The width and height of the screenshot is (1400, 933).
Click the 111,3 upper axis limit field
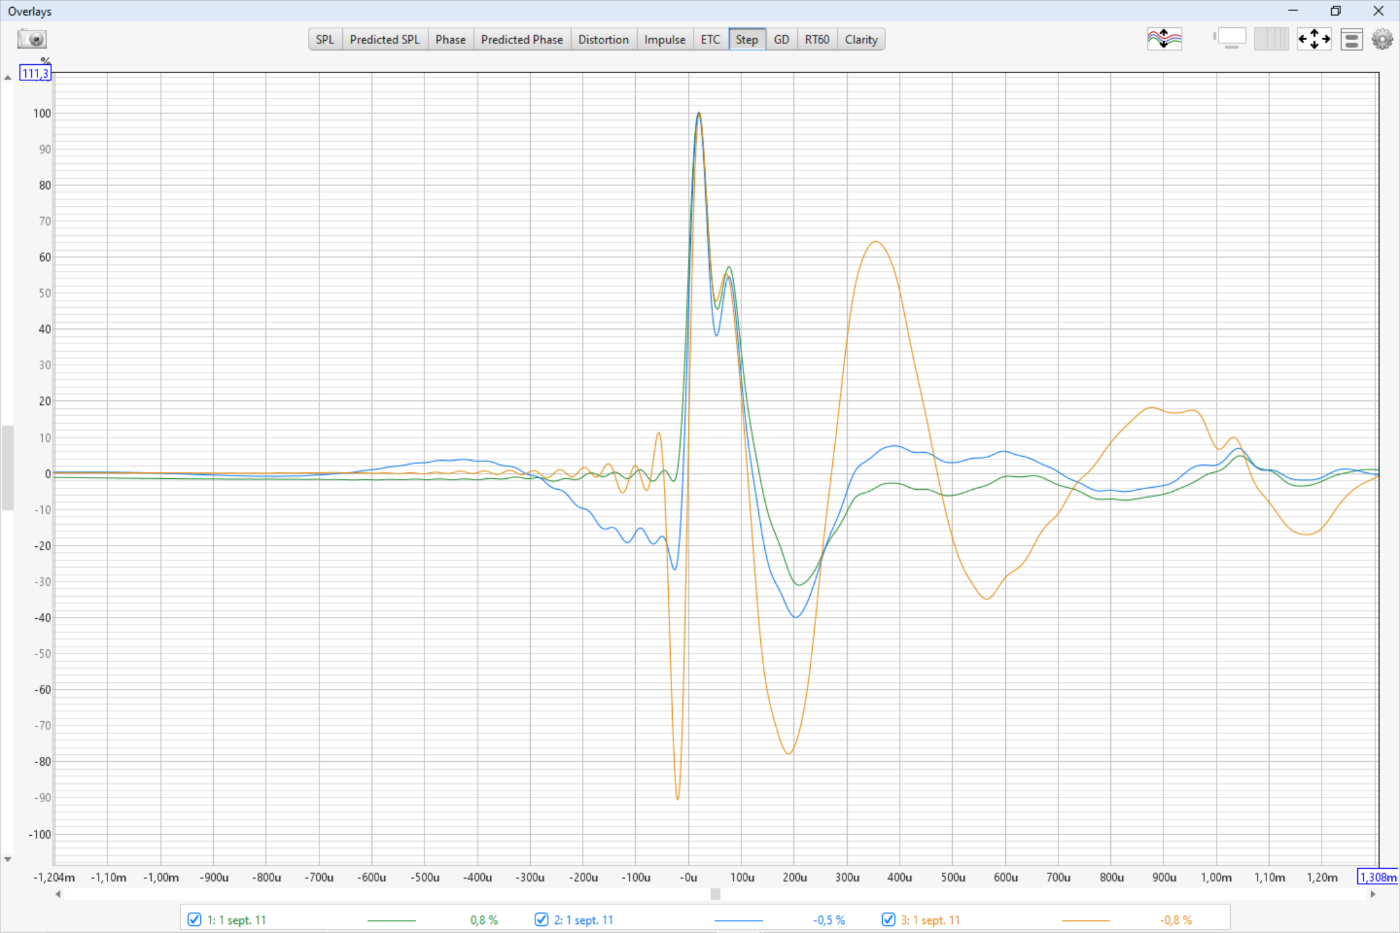(35, 73)
